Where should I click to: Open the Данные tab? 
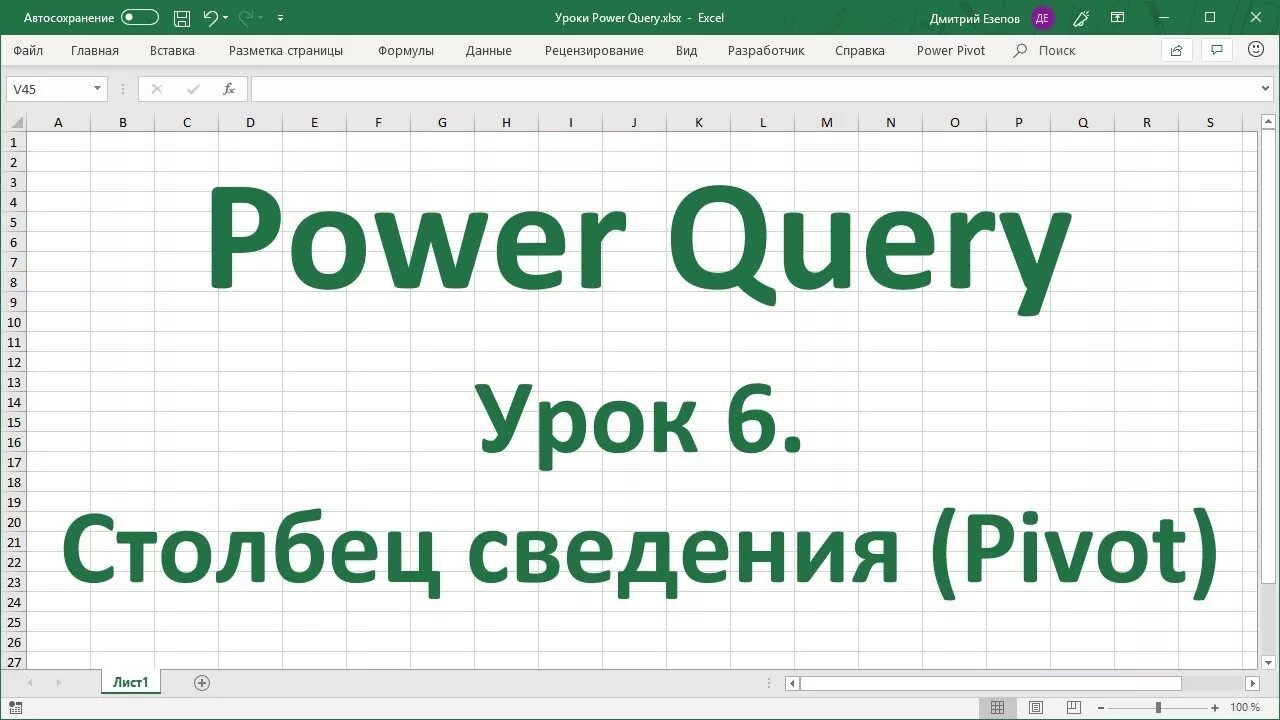point(488,51)
